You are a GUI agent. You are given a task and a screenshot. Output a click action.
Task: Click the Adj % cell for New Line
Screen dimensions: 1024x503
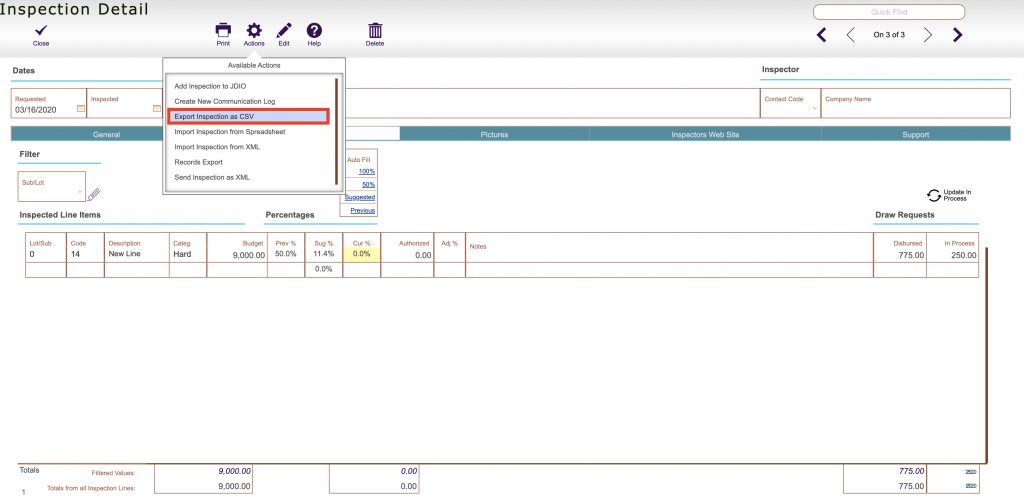point(449,248)
